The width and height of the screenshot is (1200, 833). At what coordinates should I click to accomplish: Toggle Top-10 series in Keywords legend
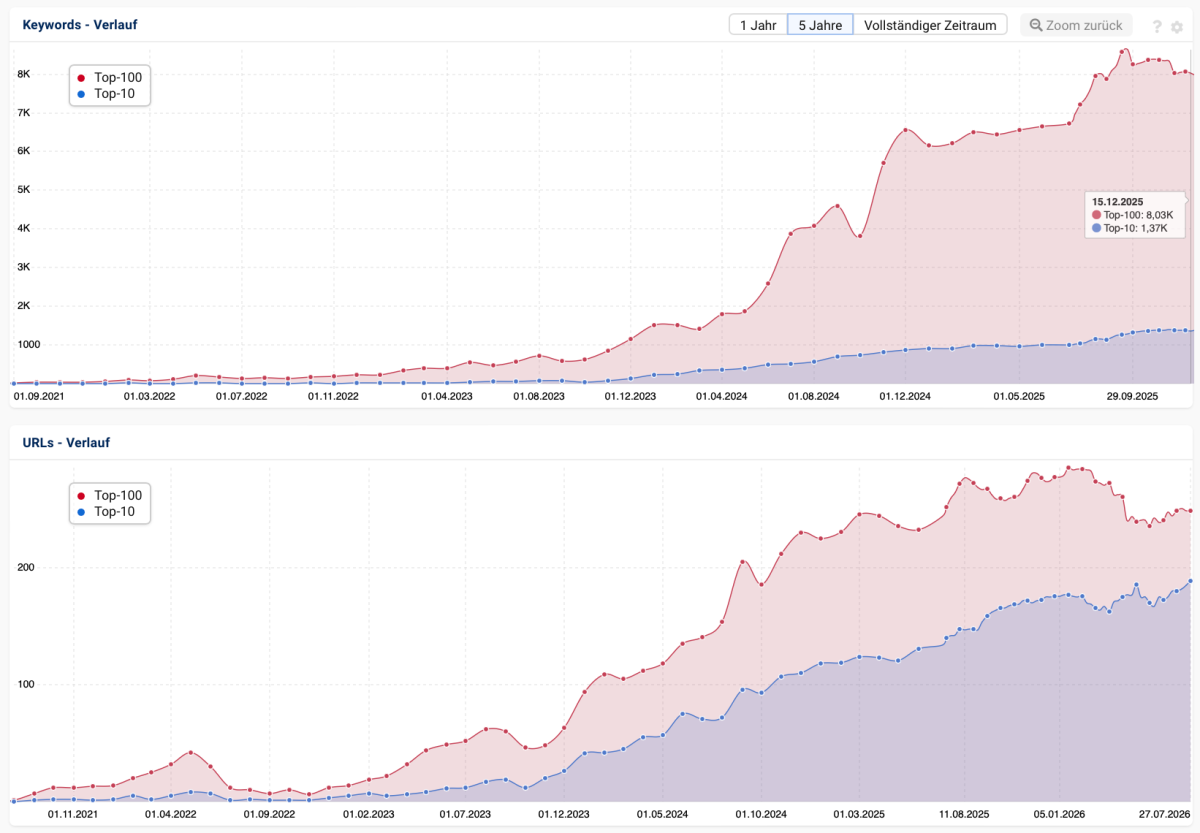105,95
